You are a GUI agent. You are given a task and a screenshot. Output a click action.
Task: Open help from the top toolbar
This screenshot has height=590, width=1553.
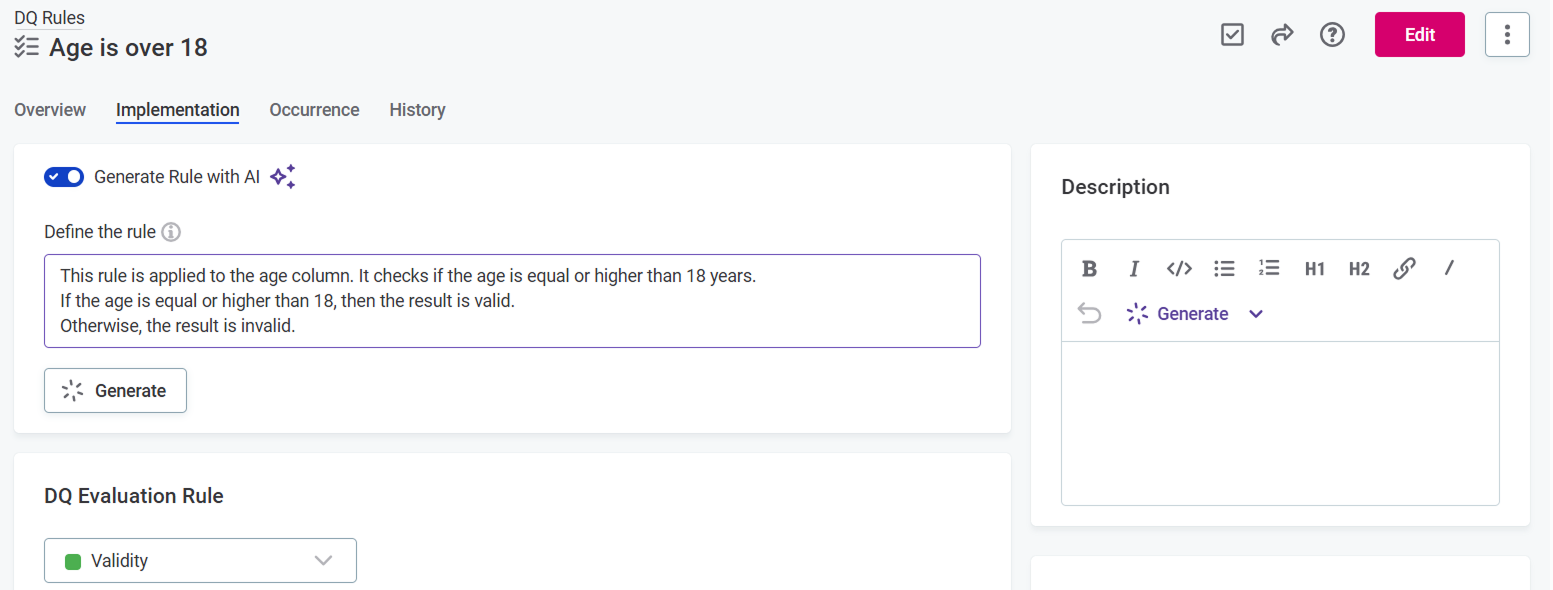click(x=1332, y=34)
